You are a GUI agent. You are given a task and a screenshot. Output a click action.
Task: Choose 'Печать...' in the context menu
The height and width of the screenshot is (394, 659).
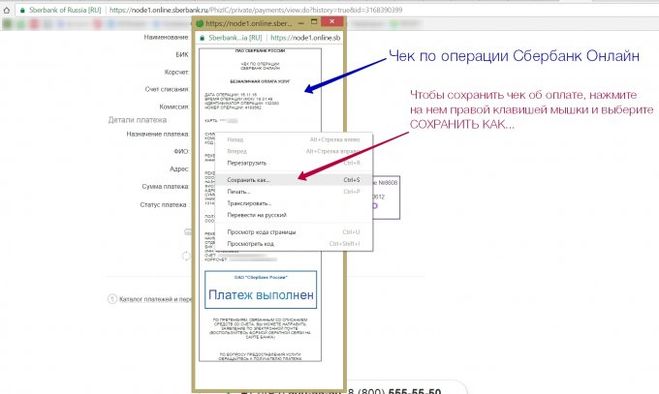(x=293, y=191)
